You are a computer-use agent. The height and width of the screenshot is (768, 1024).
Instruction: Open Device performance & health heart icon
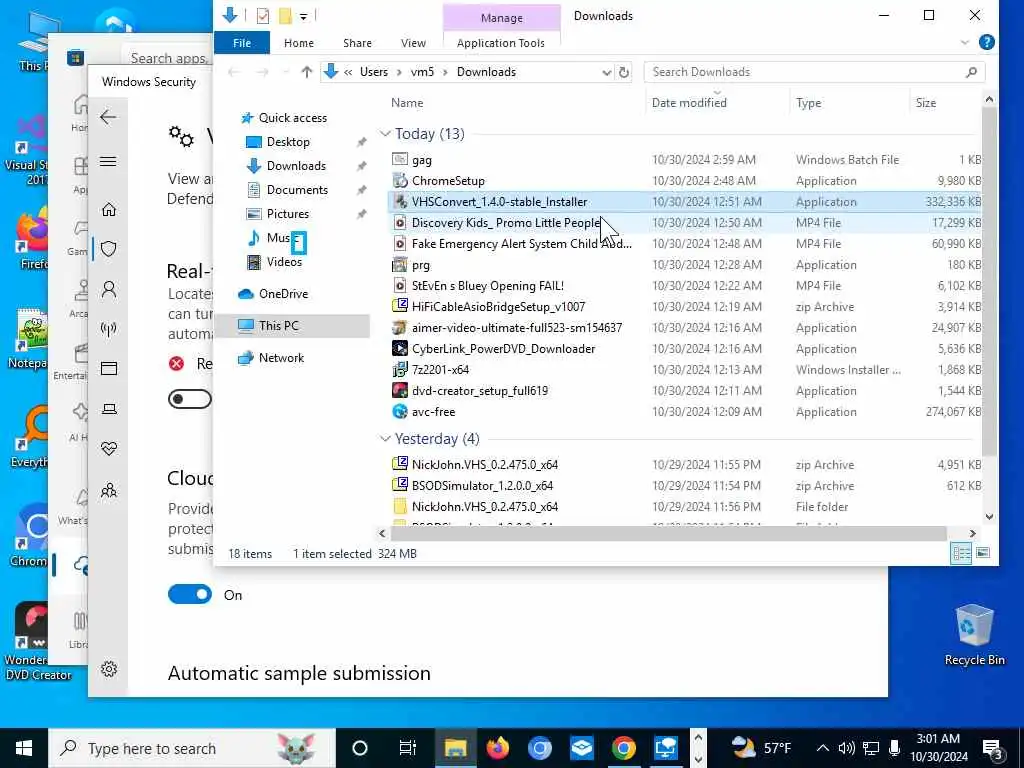click(x=109, y=449)
